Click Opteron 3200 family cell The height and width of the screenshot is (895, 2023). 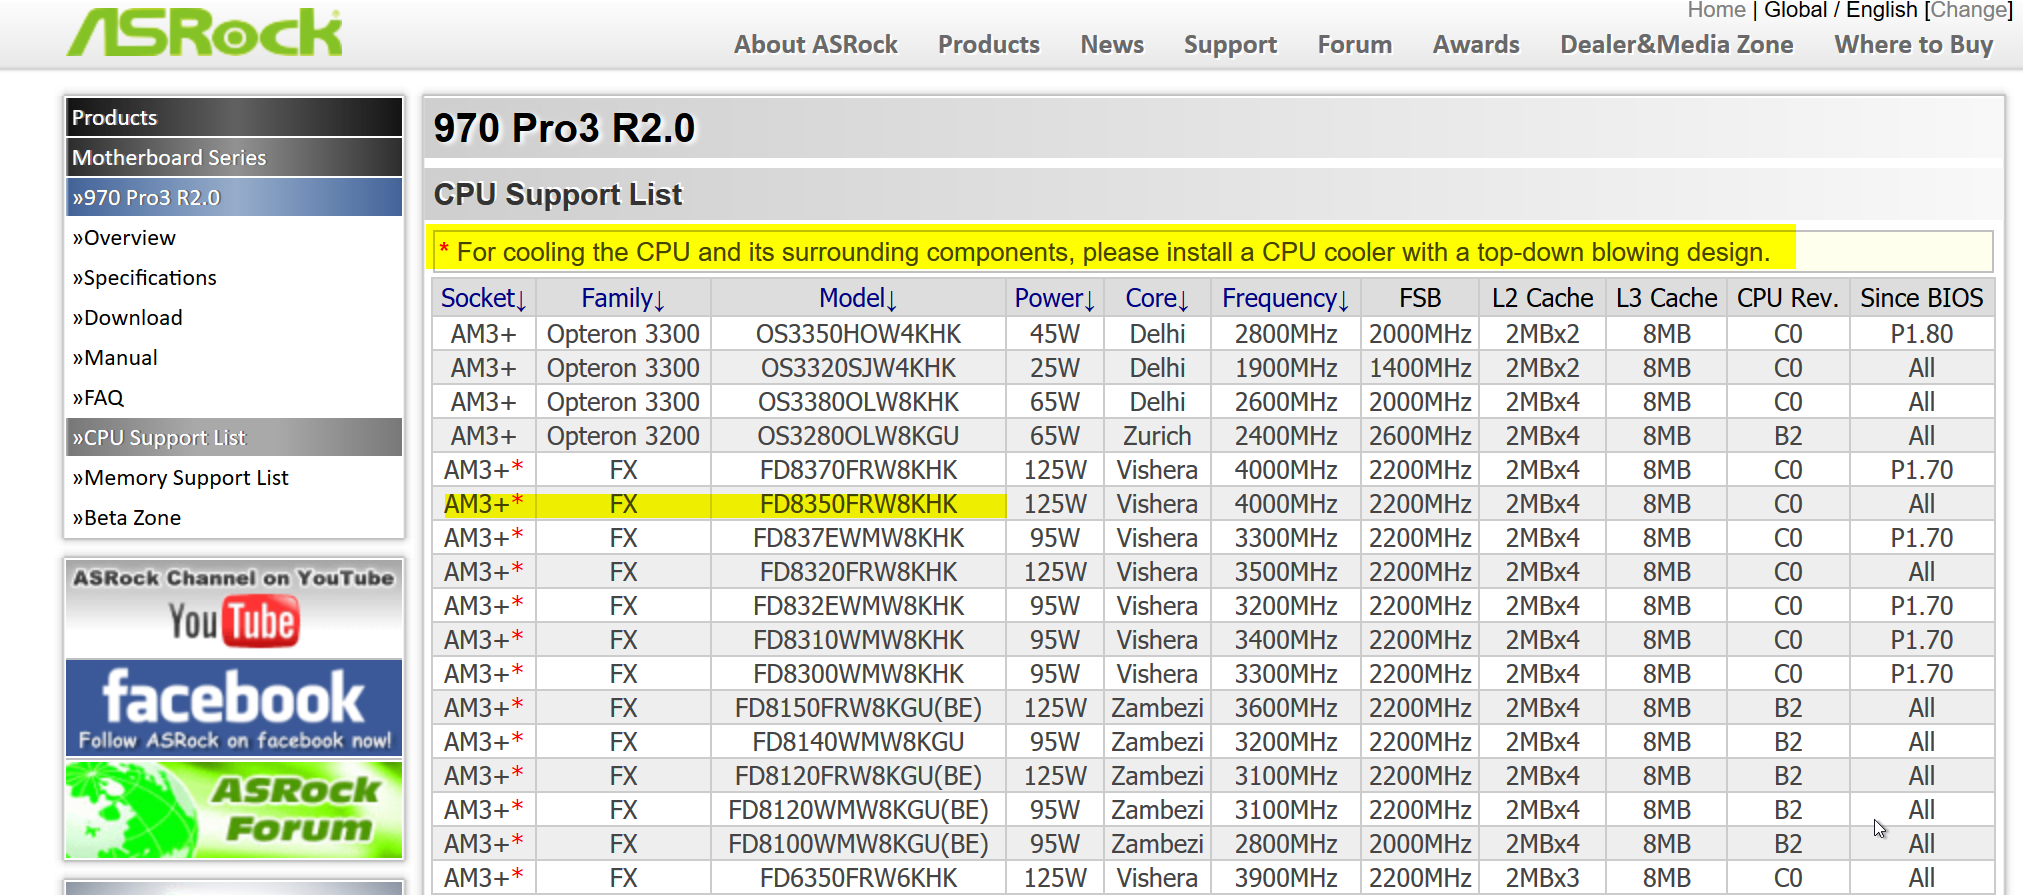[x=623, y=436]
